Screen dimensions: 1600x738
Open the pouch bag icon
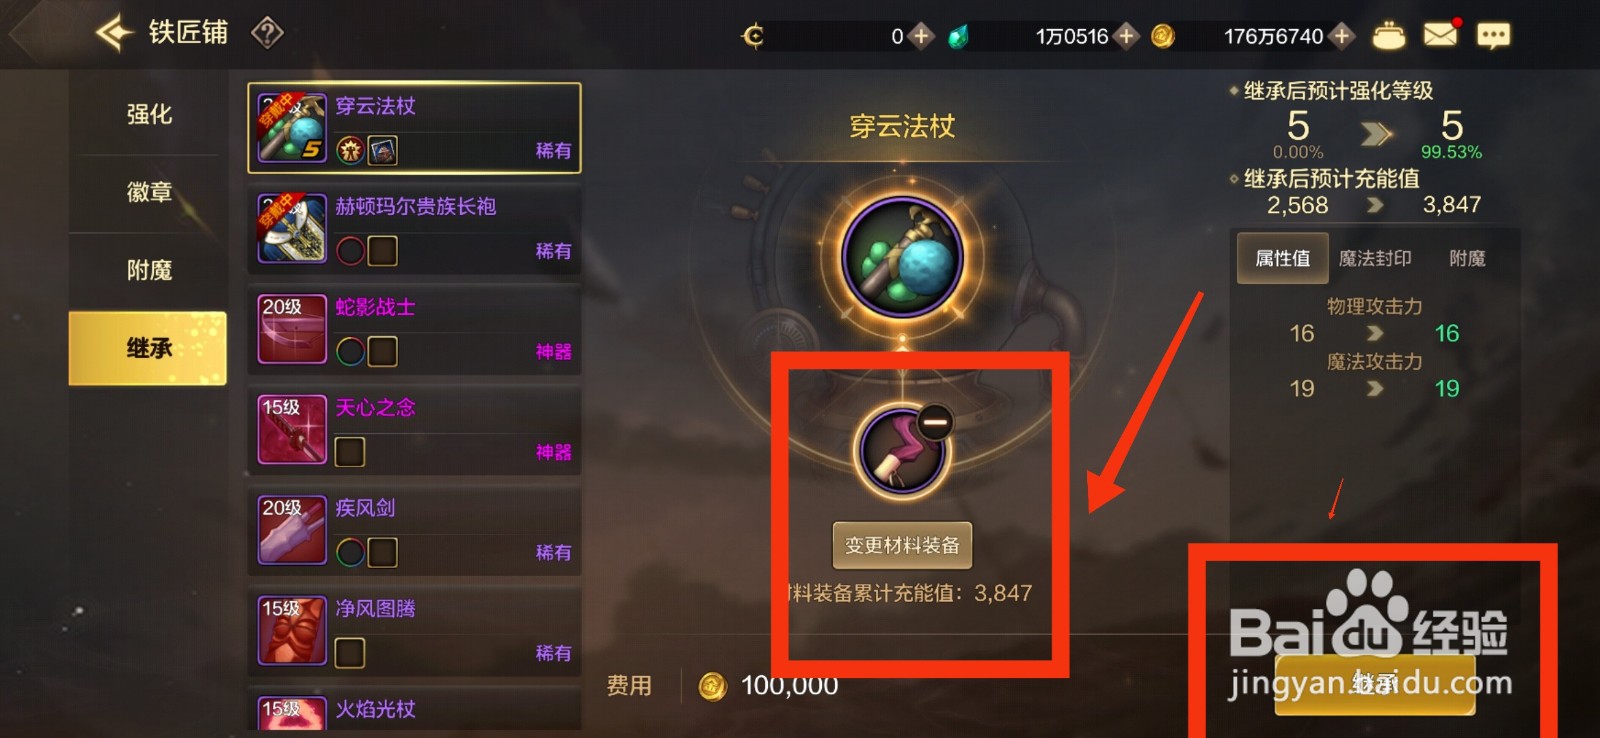(x=1388, y=36)
